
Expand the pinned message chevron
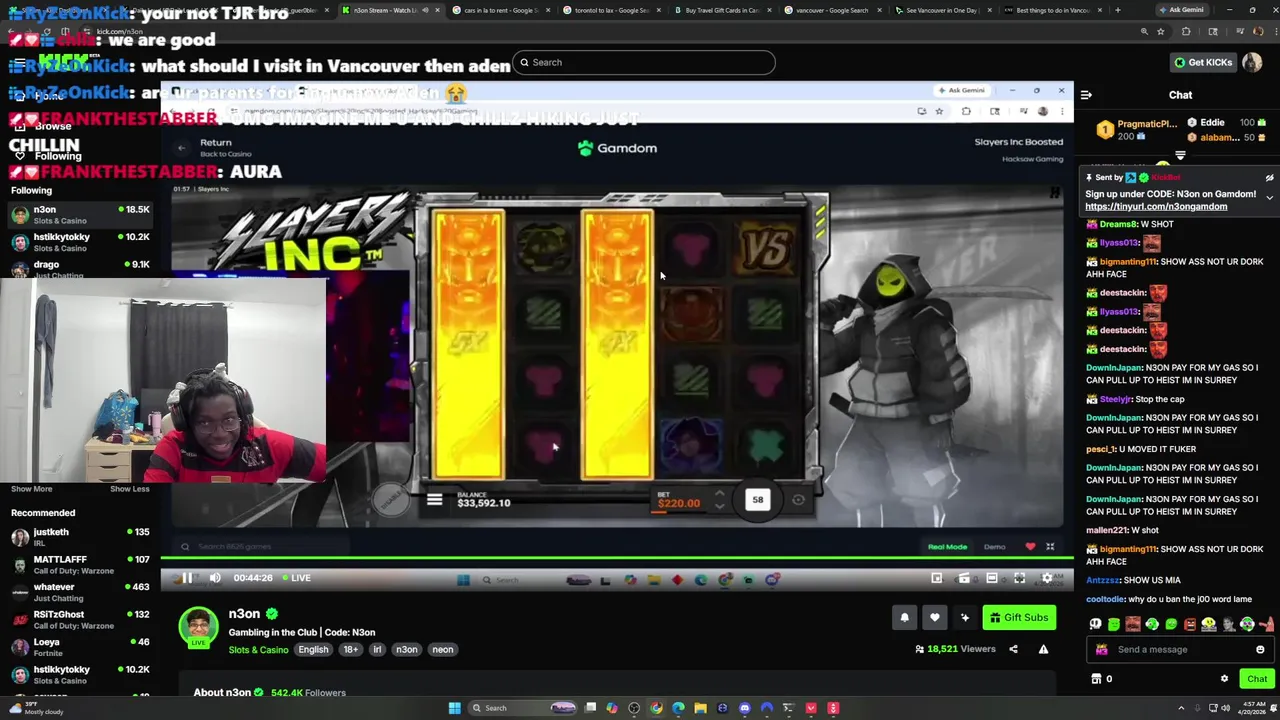[1269, 197]
